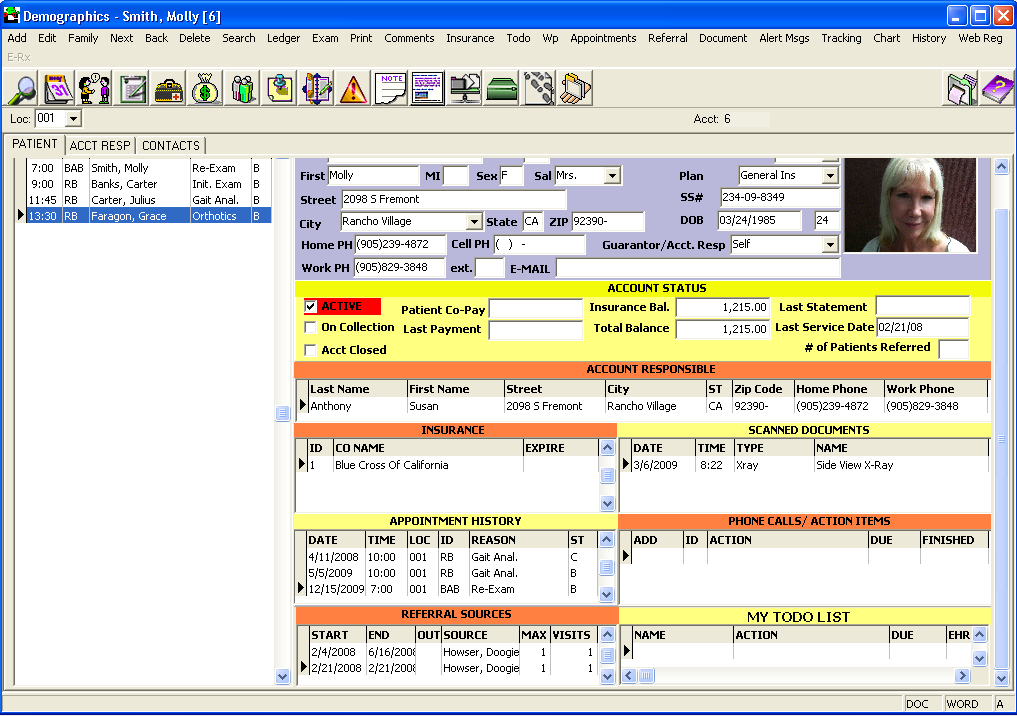Click the My Todo List scroll-right arrow

click(x=963, y=676)
